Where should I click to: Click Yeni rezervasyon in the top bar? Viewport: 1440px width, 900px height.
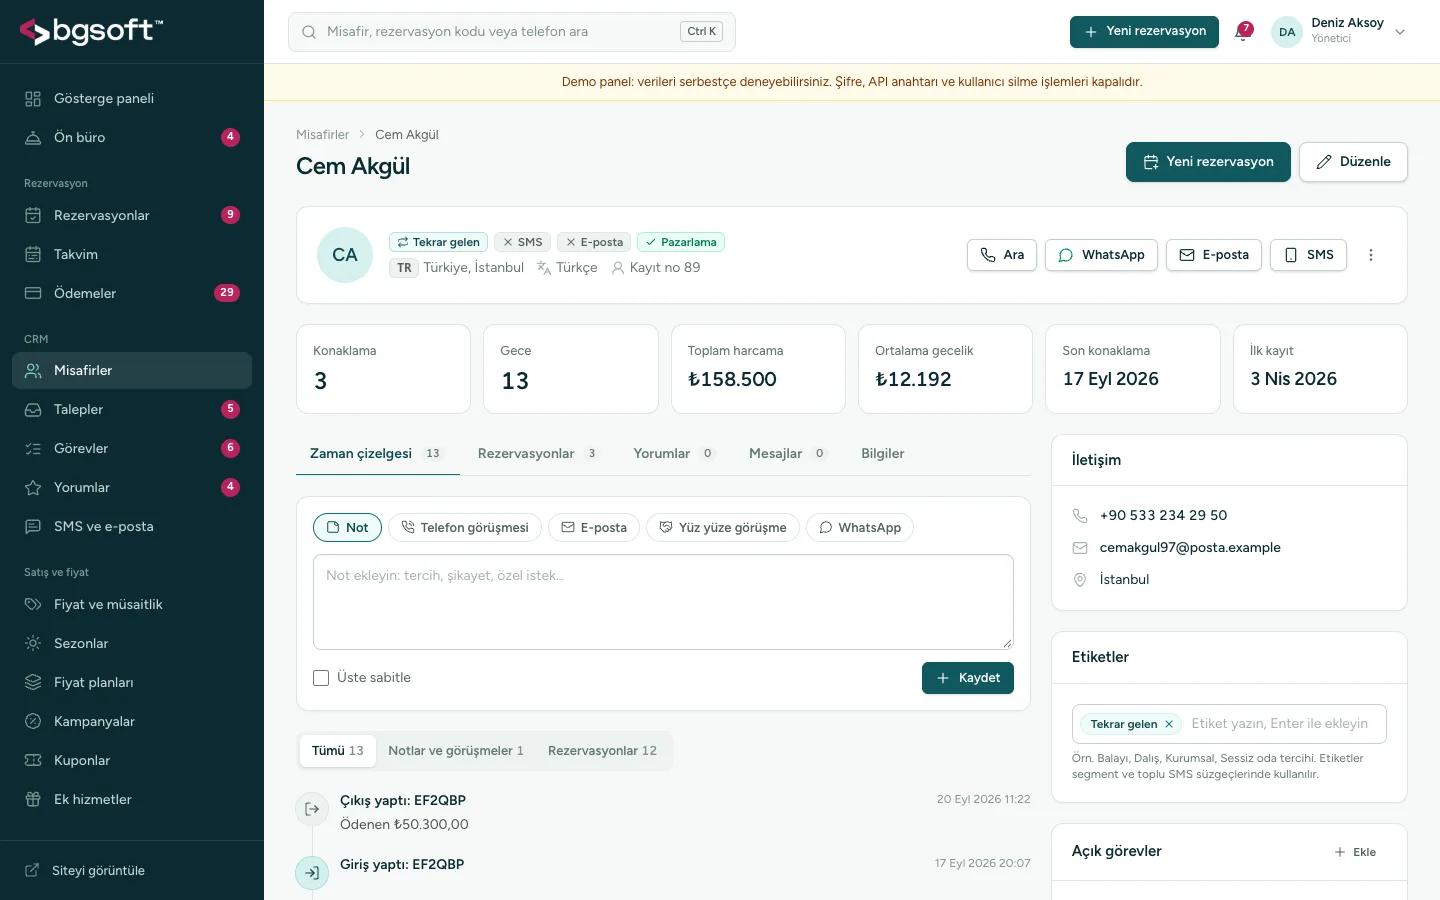click(1144, 32)
